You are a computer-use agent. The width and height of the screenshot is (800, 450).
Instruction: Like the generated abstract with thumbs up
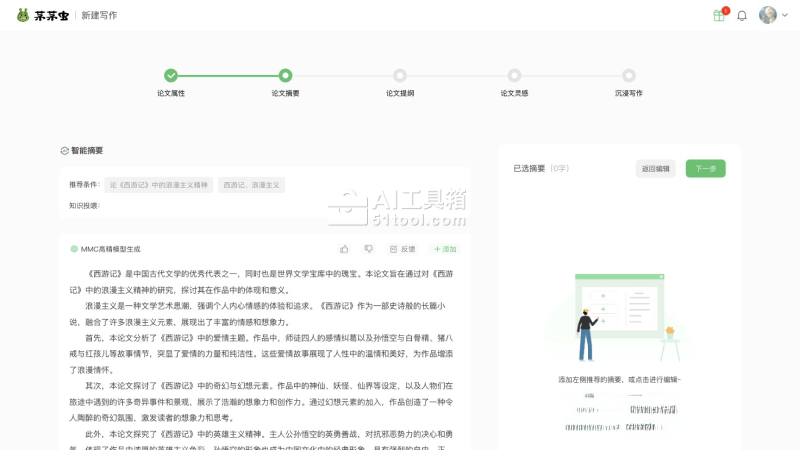[x=344, y=249]
